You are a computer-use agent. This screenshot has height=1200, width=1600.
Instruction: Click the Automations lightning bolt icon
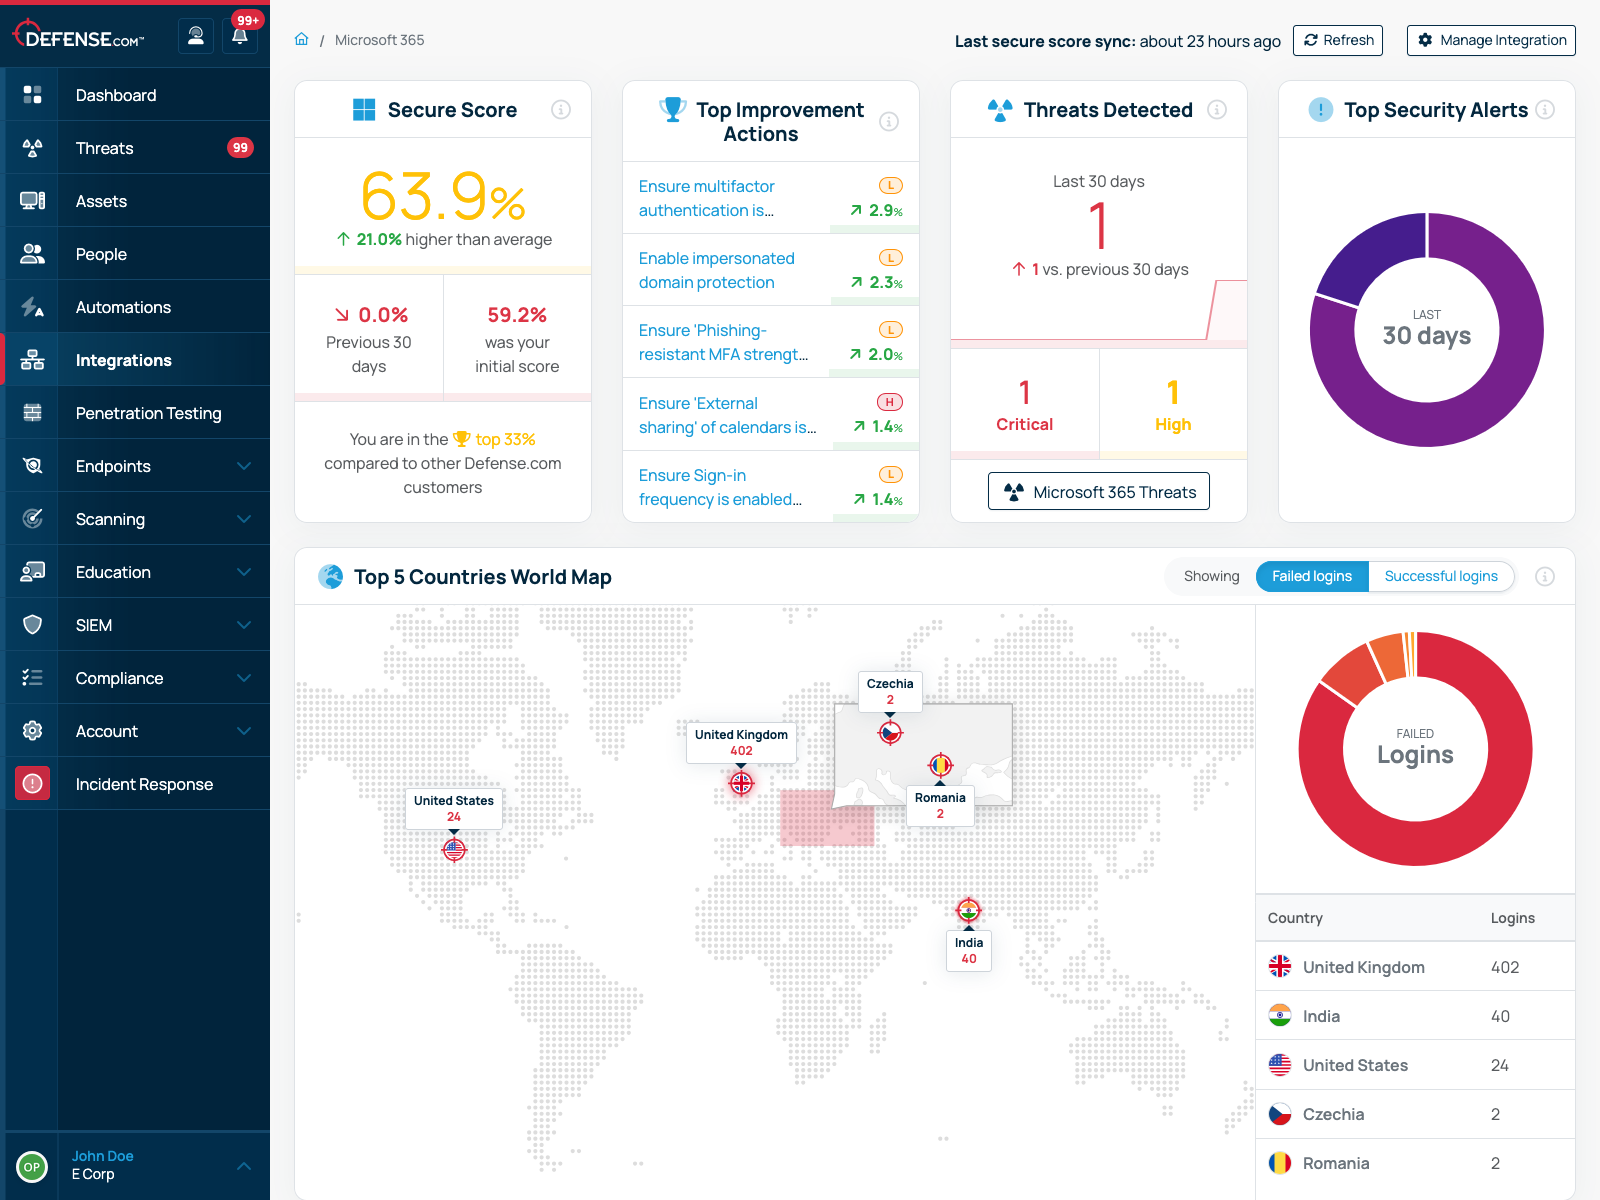click(32, 306)
